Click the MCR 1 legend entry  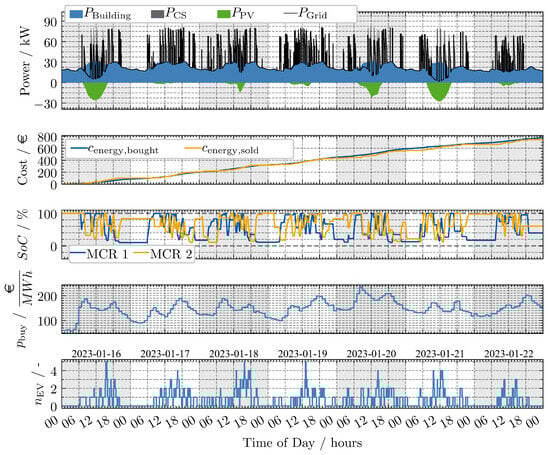pos(99,254)
